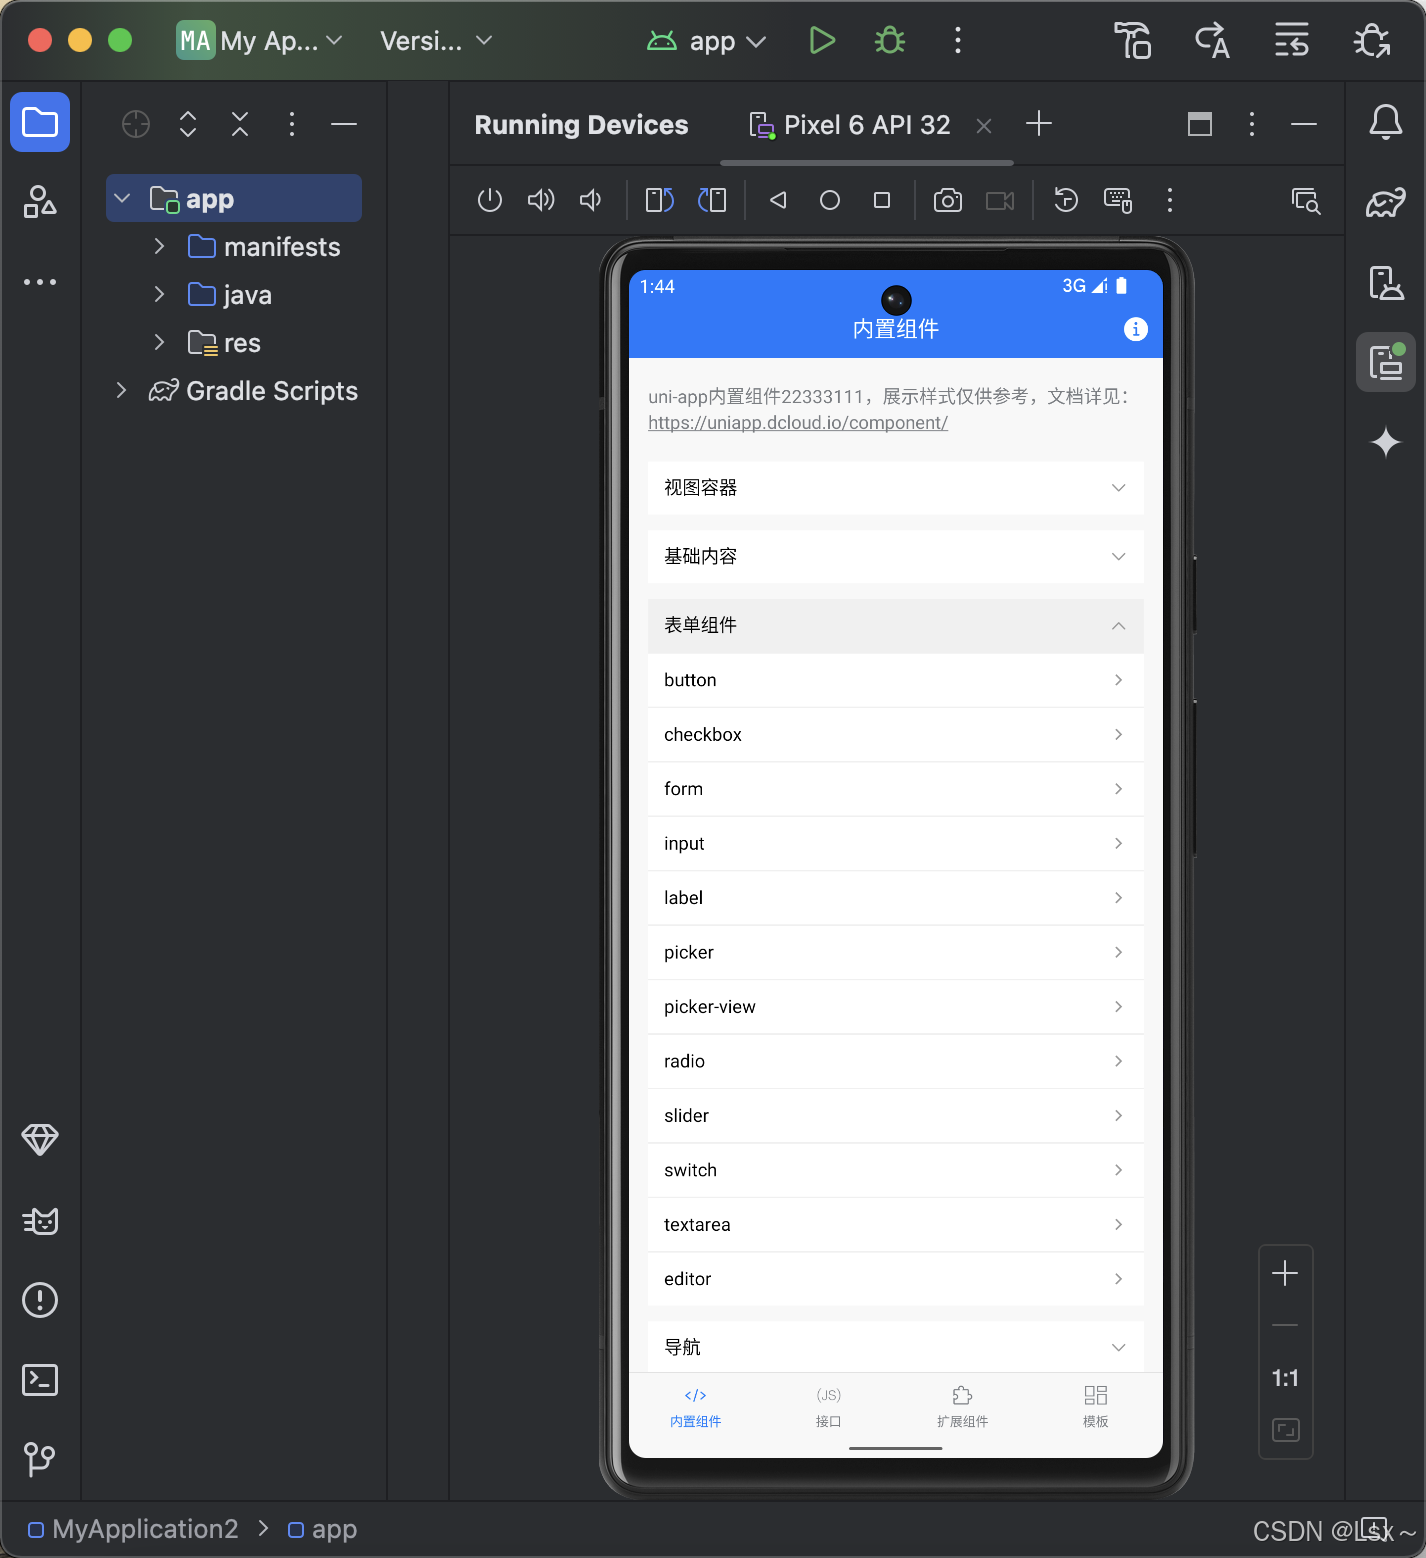The image size is (1426, 1558).
Task: Open Device Manager in right sidebar
Action: [1386, 283]
